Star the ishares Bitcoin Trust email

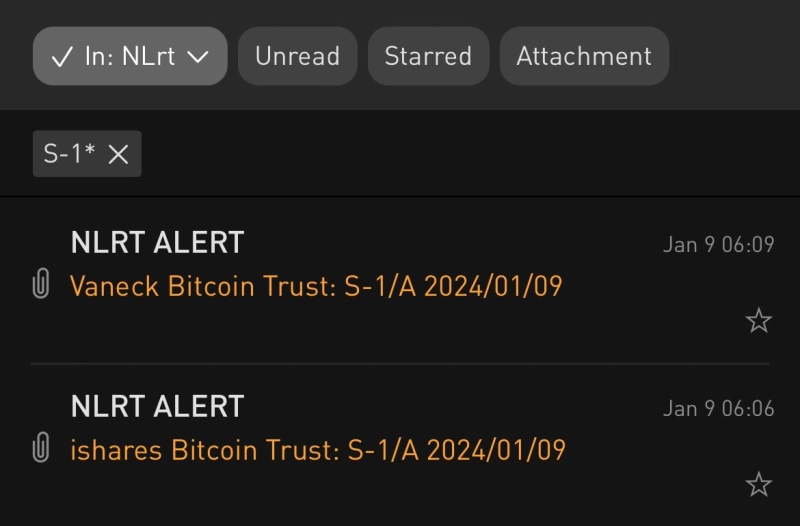coord(759,485)
